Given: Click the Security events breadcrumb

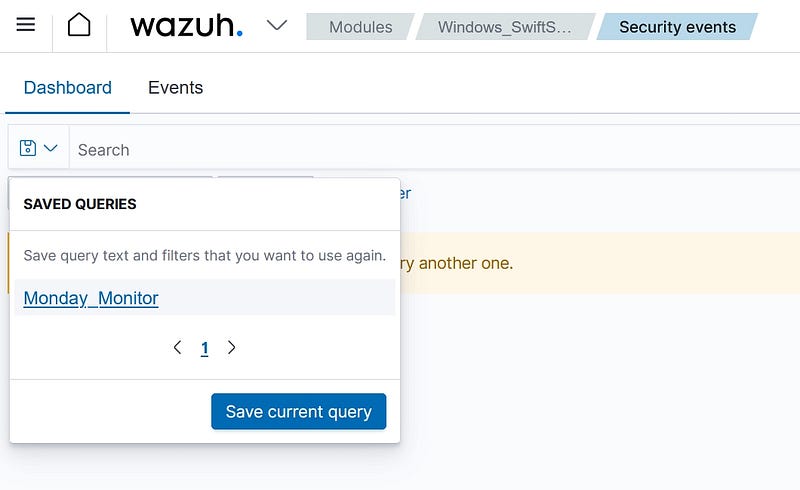Looking at the screenshot, I should (x=677, y=27).
